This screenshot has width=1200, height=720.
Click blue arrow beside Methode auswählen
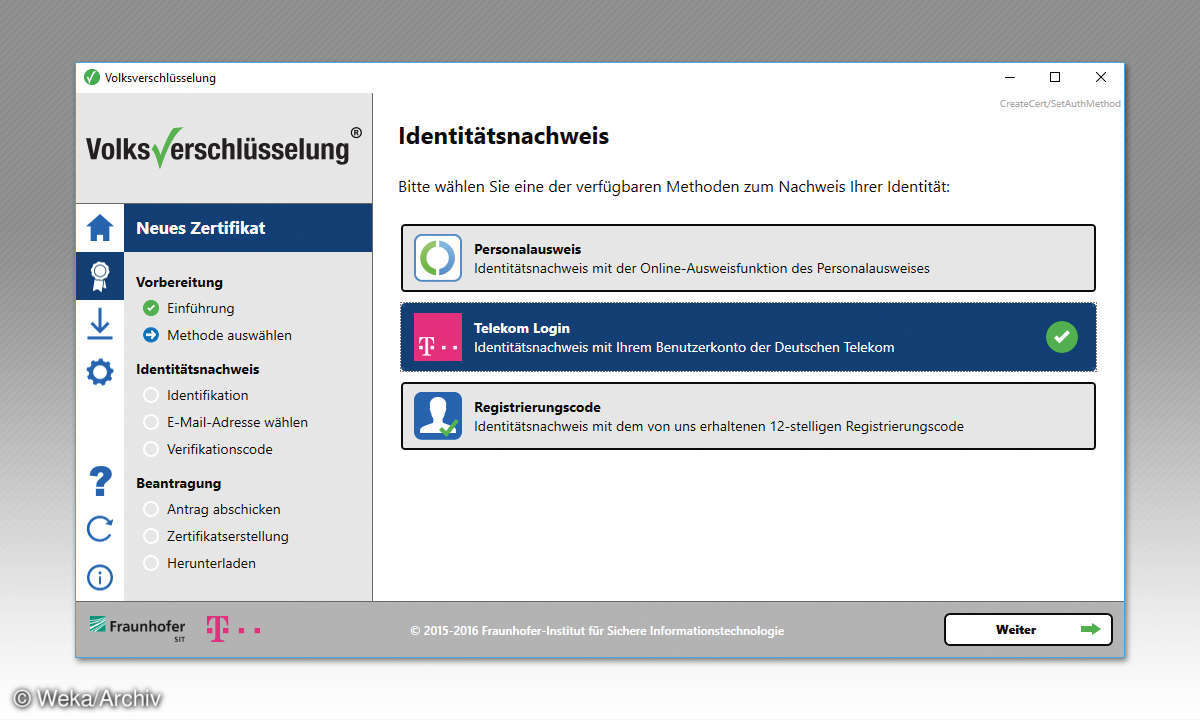click(x=151, y=335)
